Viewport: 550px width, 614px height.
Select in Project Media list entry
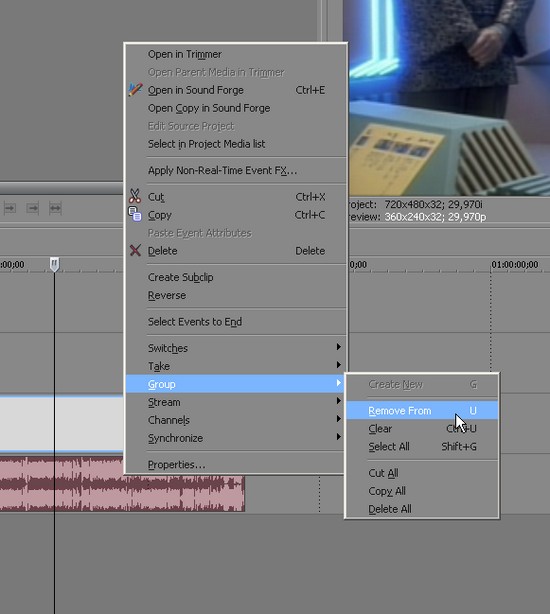click(x=236, y=144)
